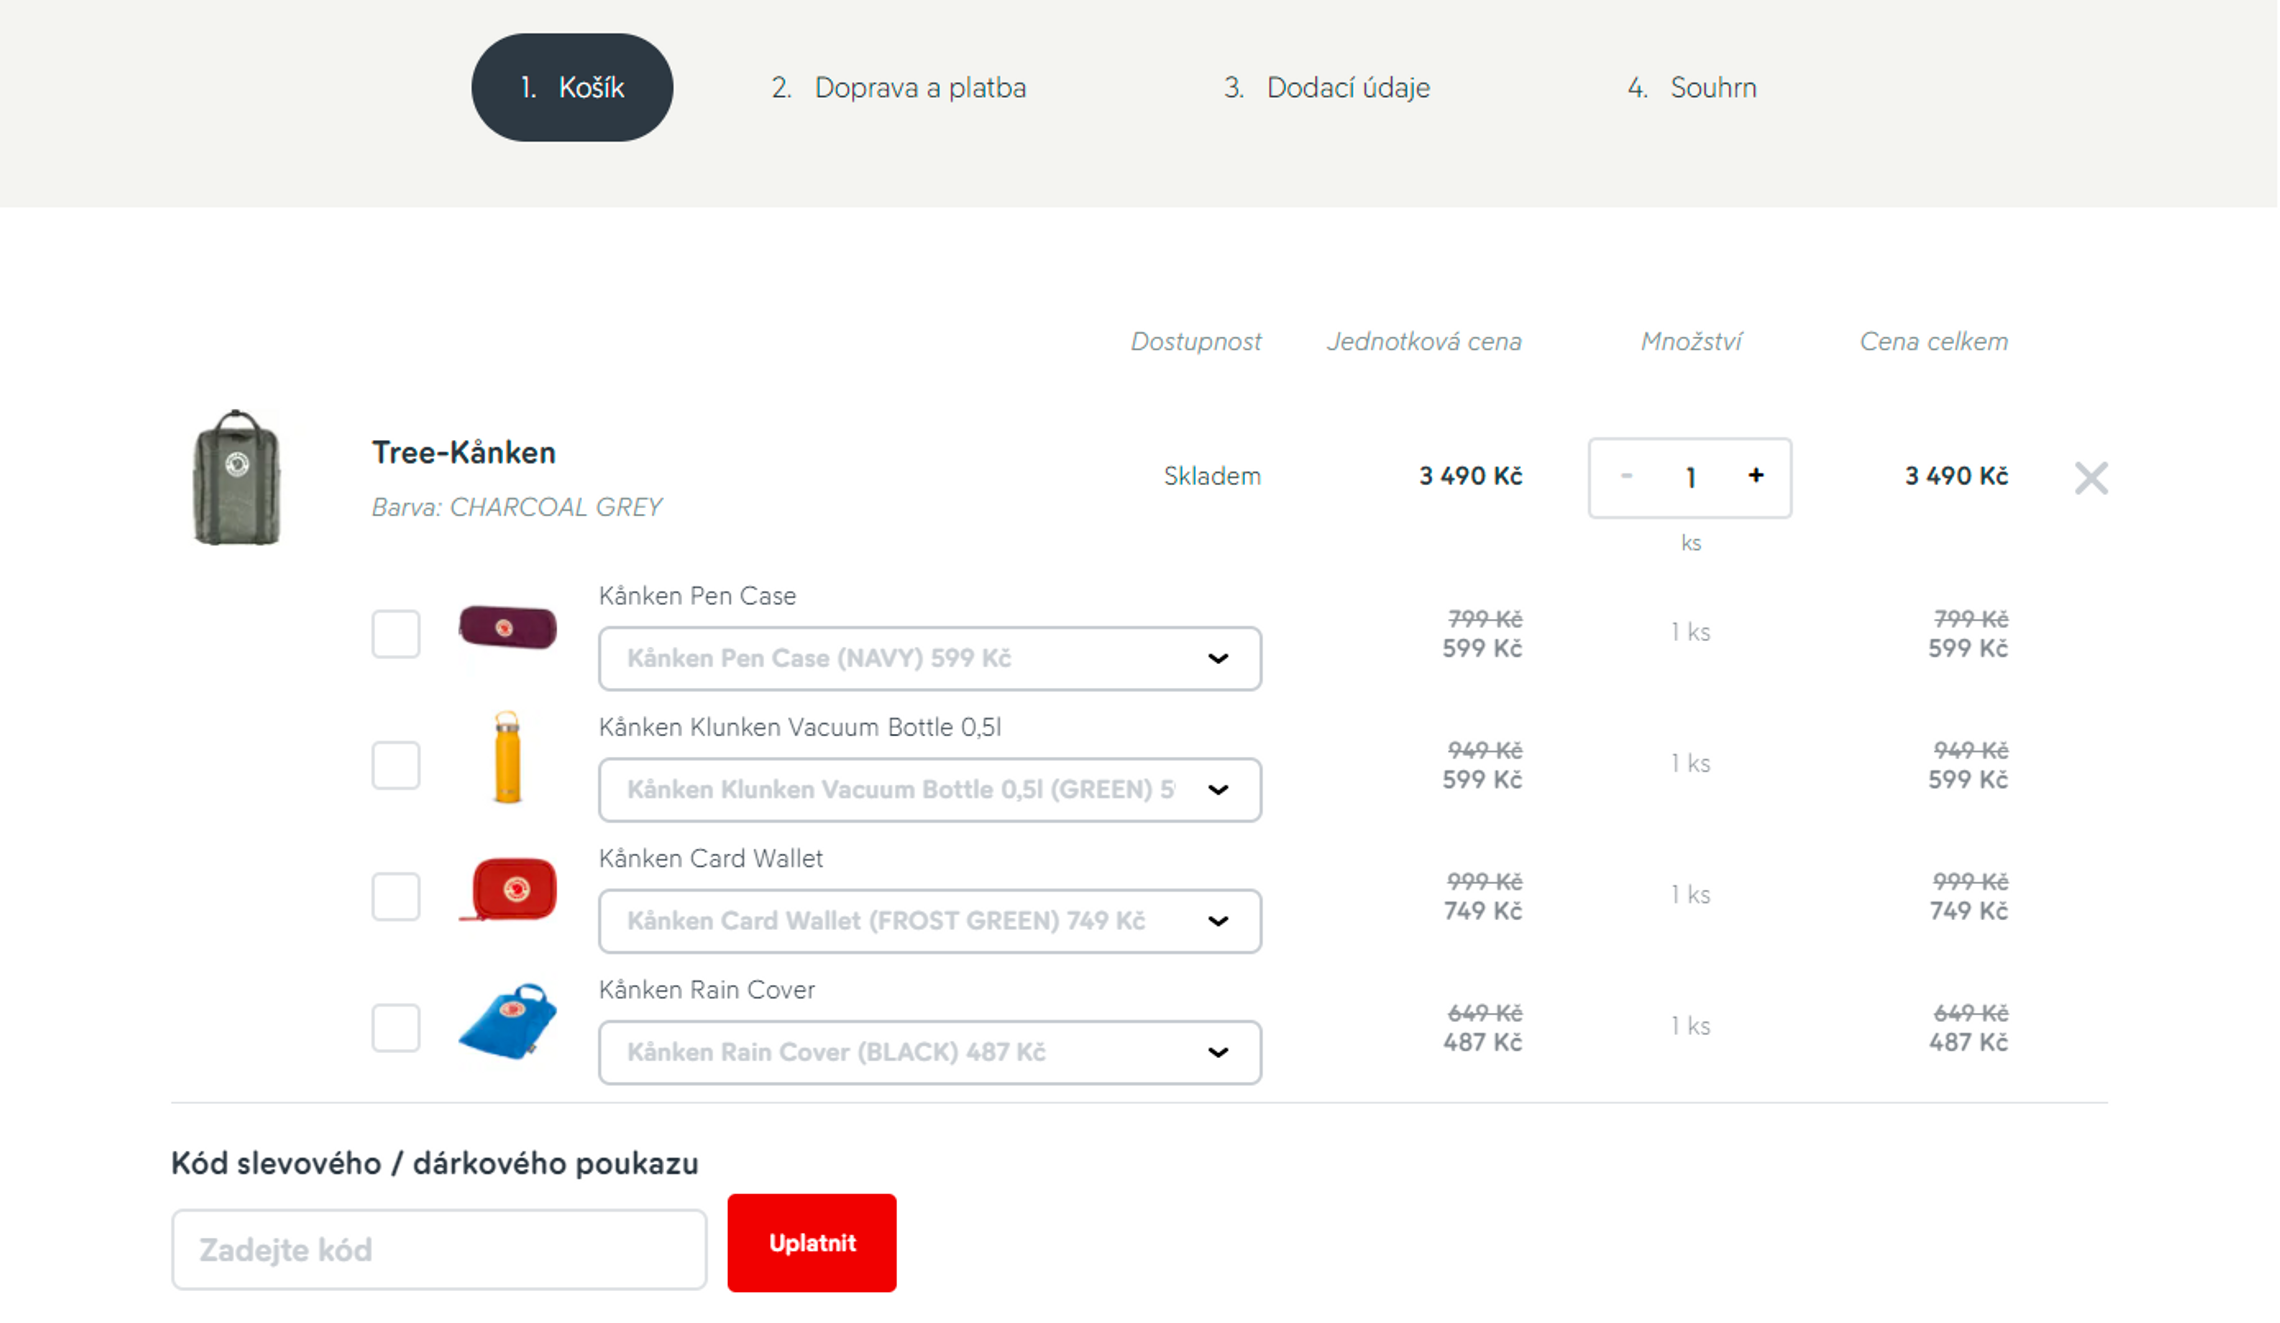Tick the Kånken Rain Cover checkbox
This screenshot has width=2280, height=1323.
click(396, 1027)
